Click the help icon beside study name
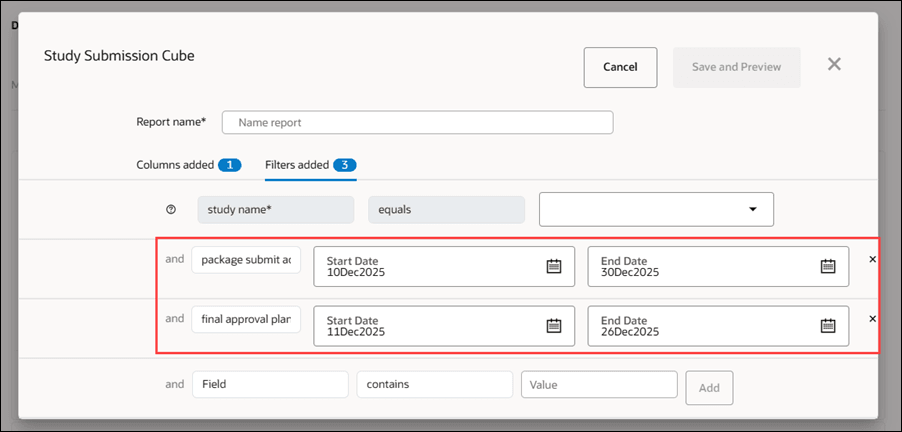902x432 pixels. pos(170,210)
